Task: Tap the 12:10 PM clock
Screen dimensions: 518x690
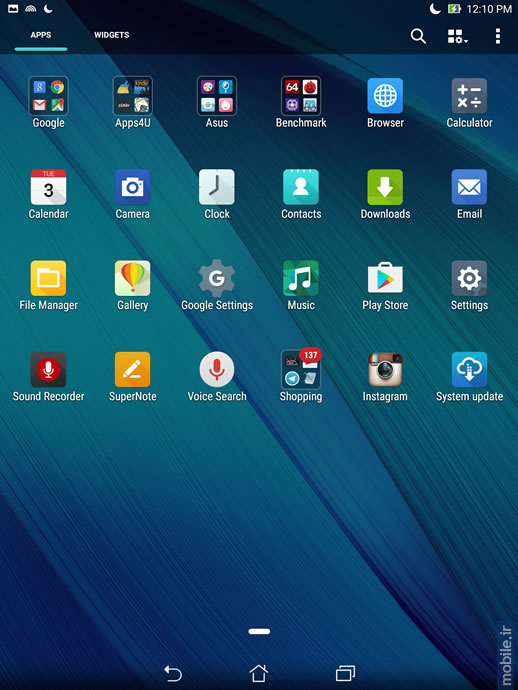Action: (x=489, y=9)
